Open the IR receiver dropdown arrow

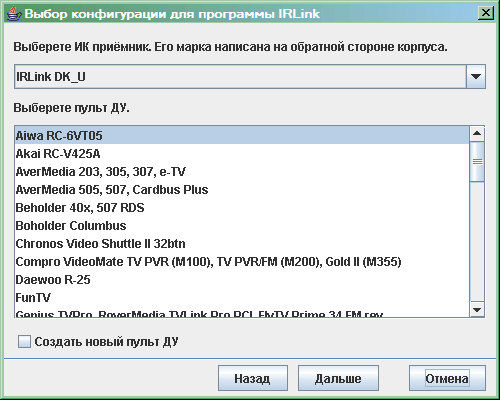click(476, 77)
